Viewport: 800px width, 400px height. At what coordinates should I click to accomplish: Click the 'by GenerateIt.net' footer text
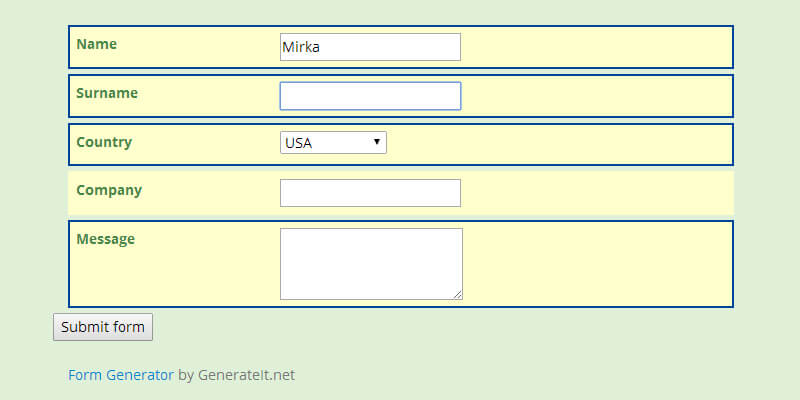click(237, 375)
